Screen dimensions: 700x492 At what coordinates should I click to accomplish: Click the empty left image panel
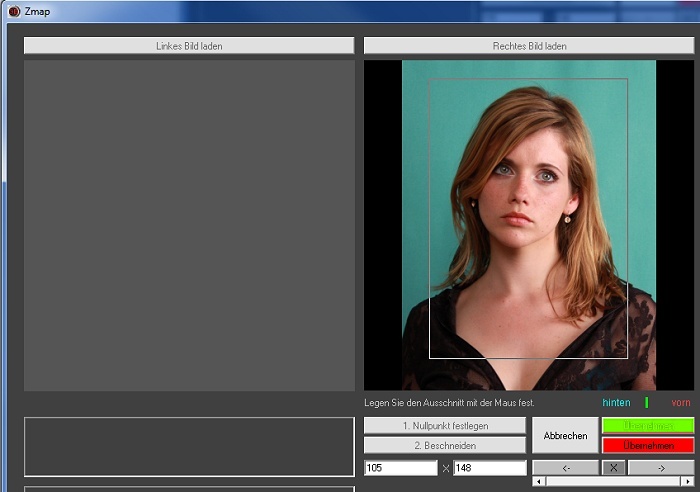(189, 225)
